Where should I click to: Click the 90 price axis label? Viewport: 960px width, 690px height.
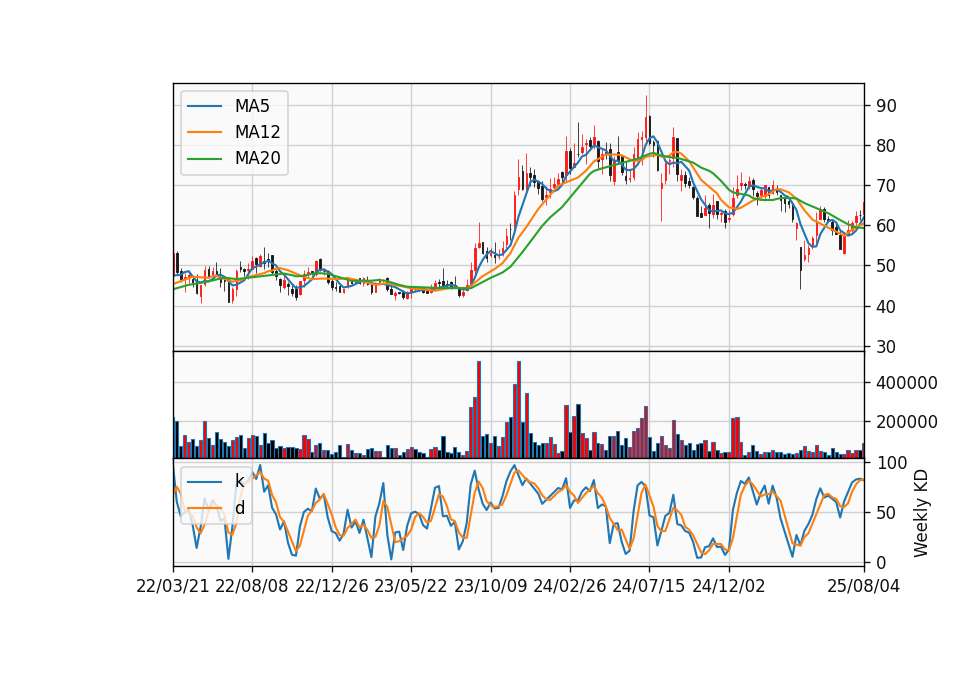coord(886,106)
